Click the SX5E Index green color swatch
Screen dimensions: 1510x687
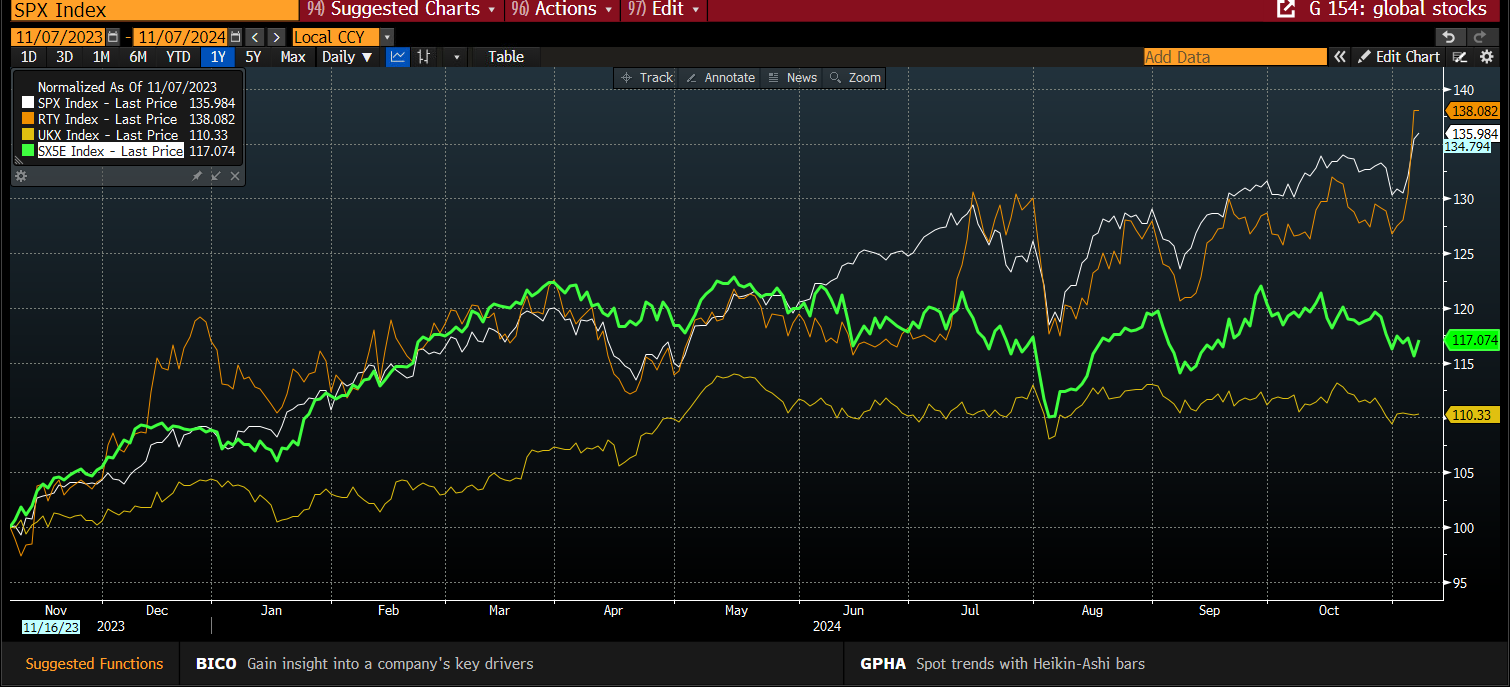click(x=28, y=151)
